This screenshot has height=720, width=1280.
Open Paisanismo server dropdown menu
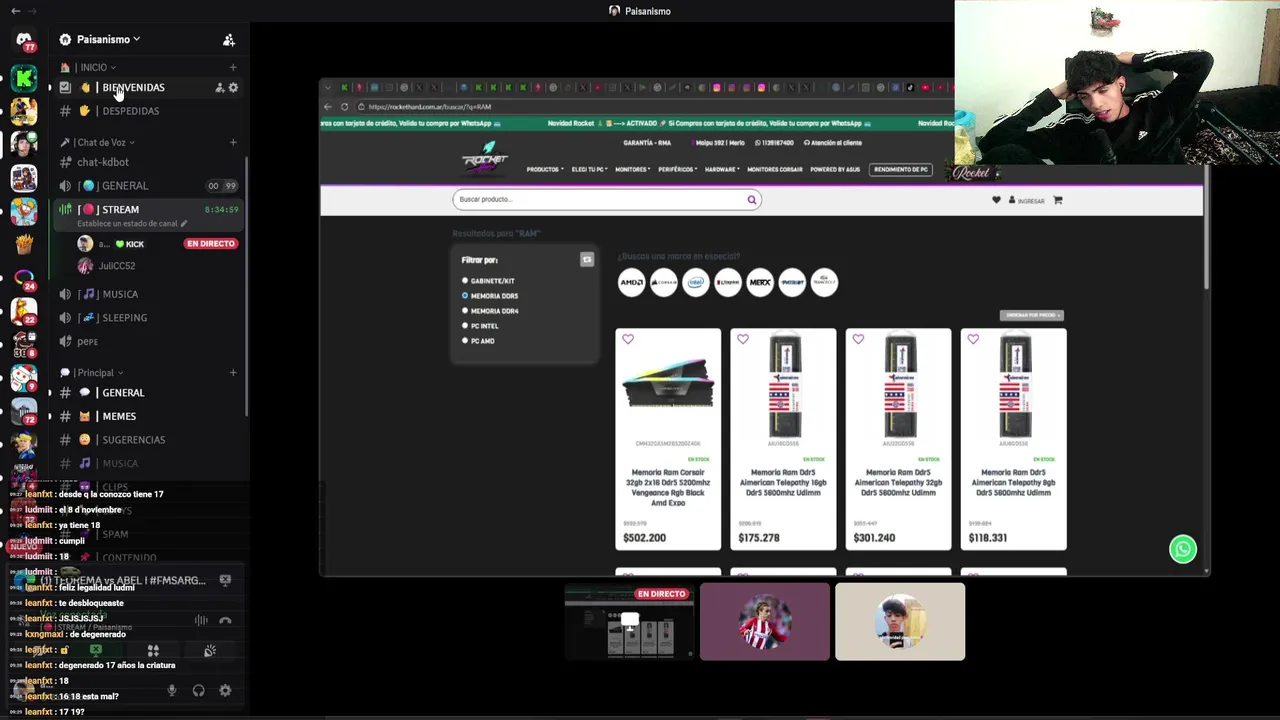(x=108, y=40)
